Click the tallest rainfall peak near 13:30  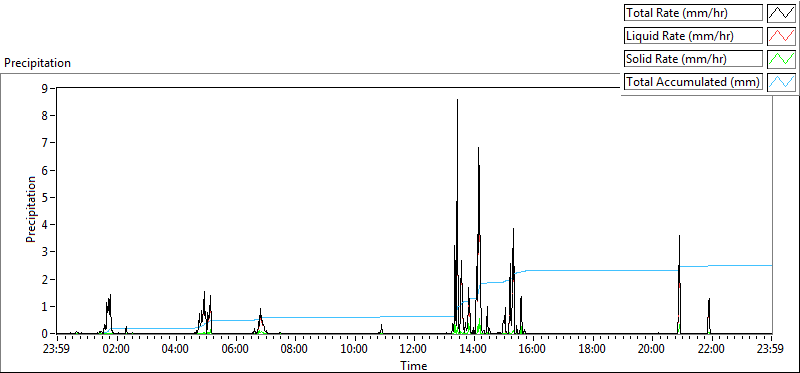[x=457, y=101]
